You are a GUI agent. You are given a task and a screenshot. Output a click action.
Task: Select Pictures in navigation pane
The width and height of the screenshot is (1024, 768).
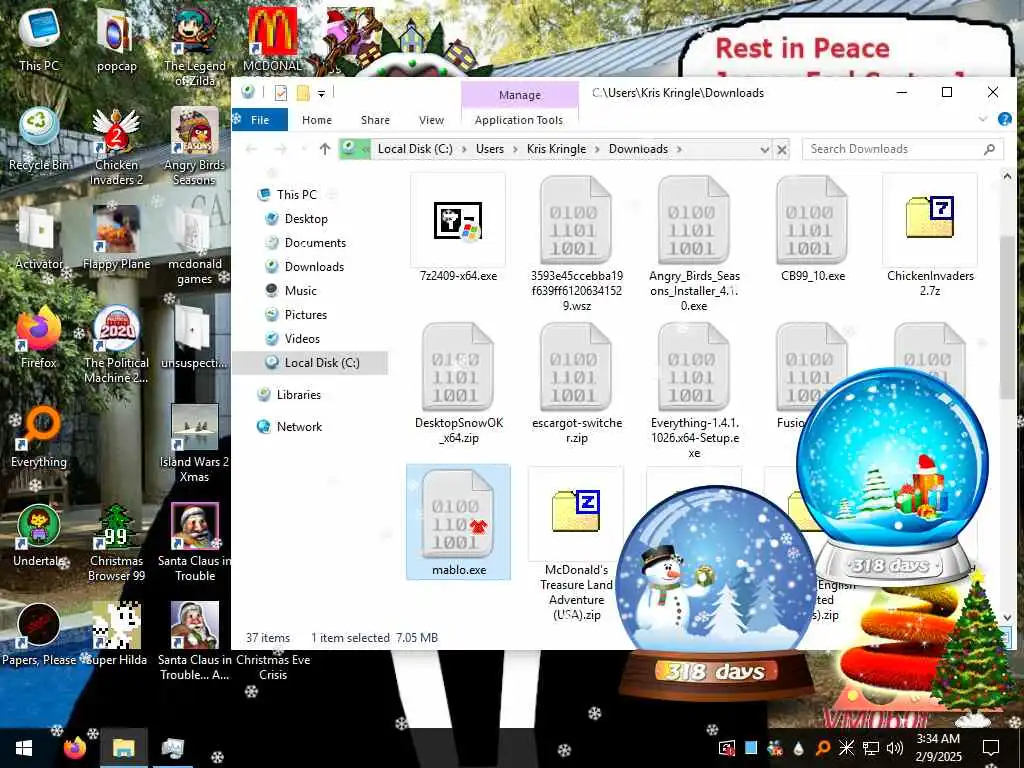(x=305, y=315)
